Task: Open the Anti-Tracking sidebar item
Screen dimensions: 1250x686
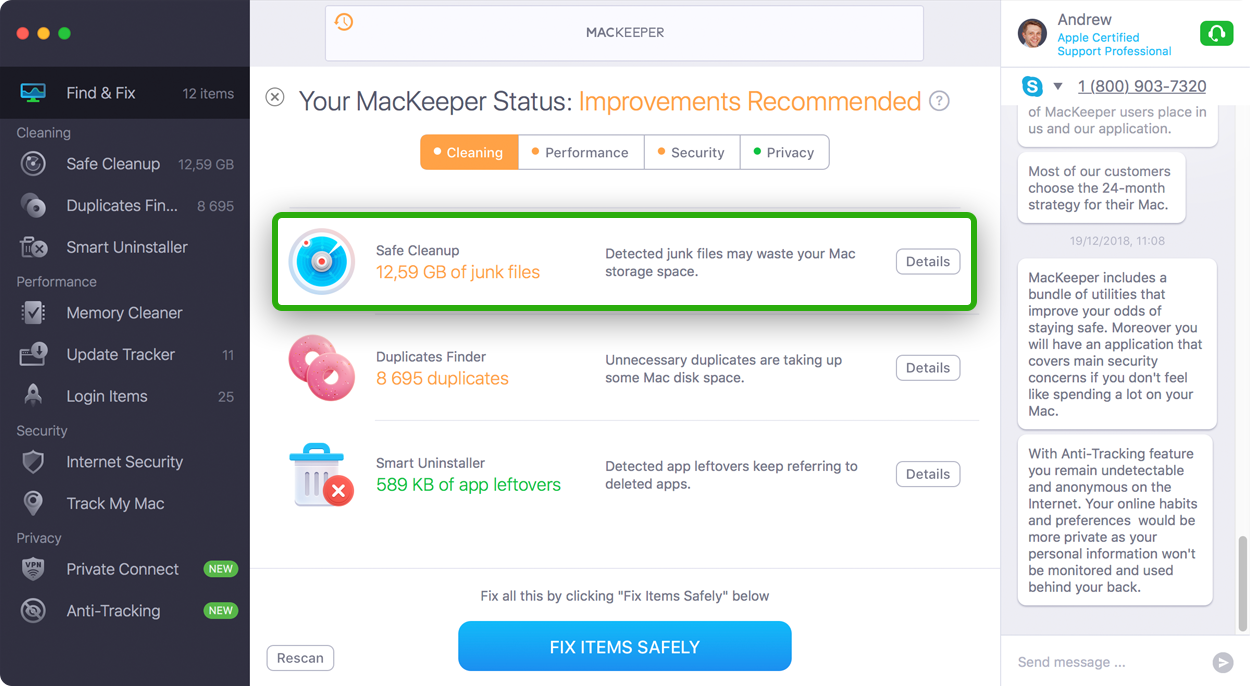Action: tap(125, 611)
